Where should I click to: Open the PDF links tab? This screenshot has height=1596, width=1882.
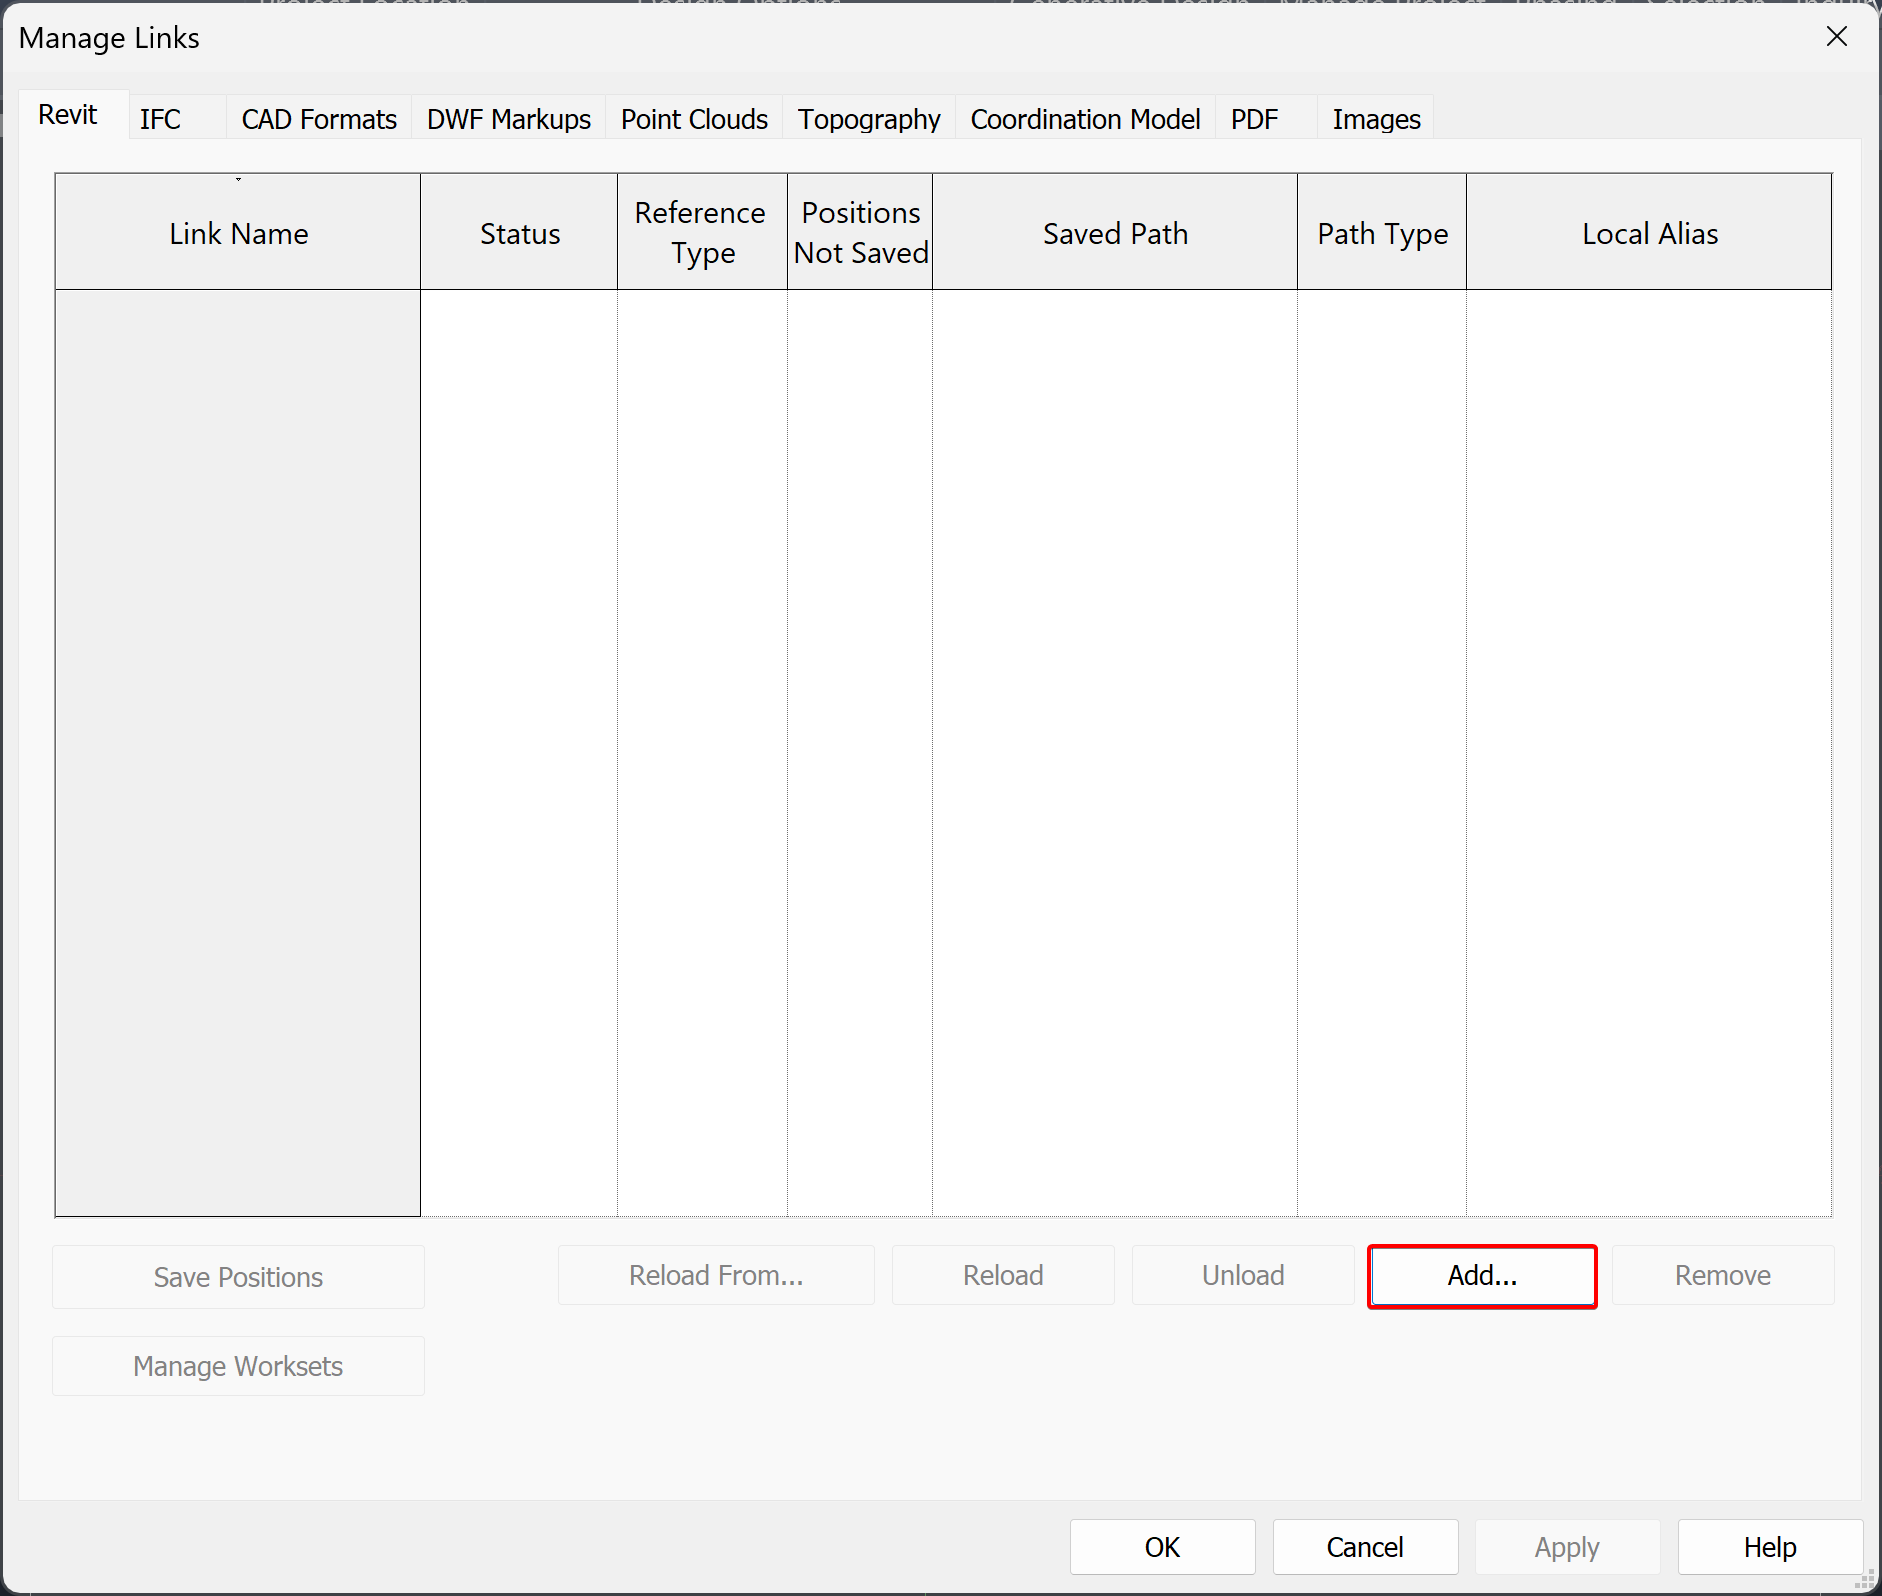1255,117
